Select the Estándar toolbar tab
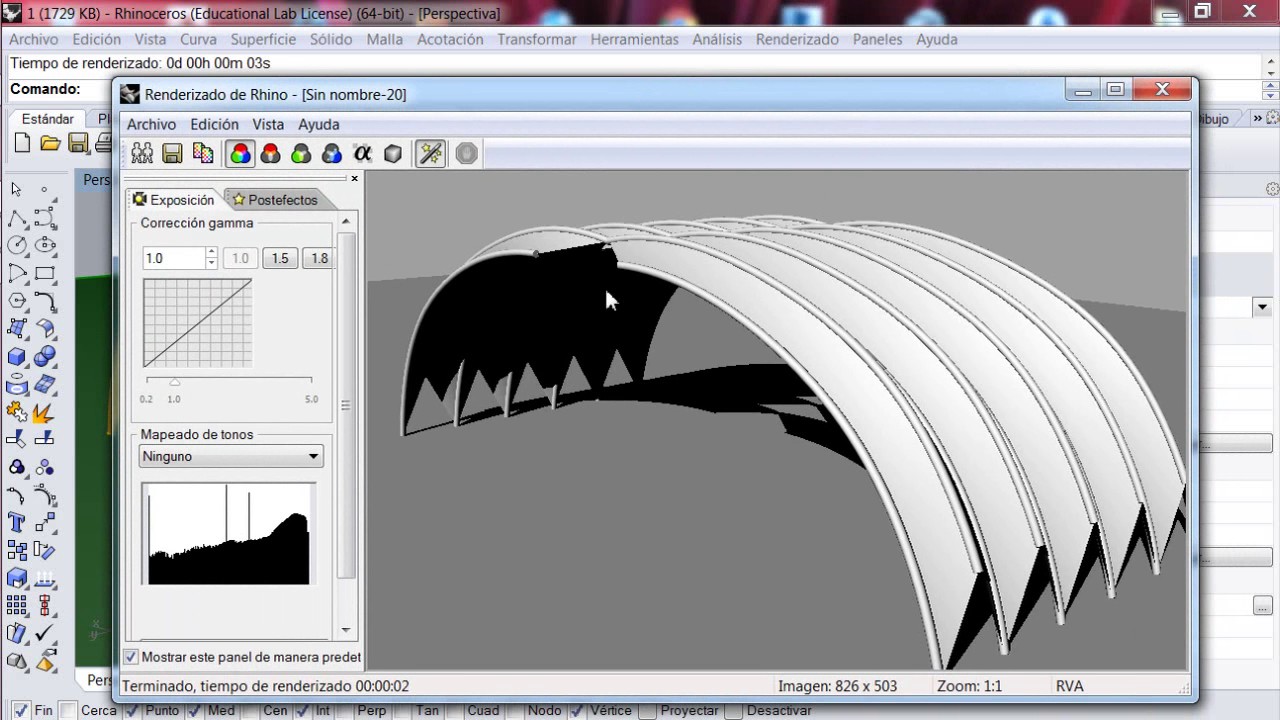 pos(48,118)
